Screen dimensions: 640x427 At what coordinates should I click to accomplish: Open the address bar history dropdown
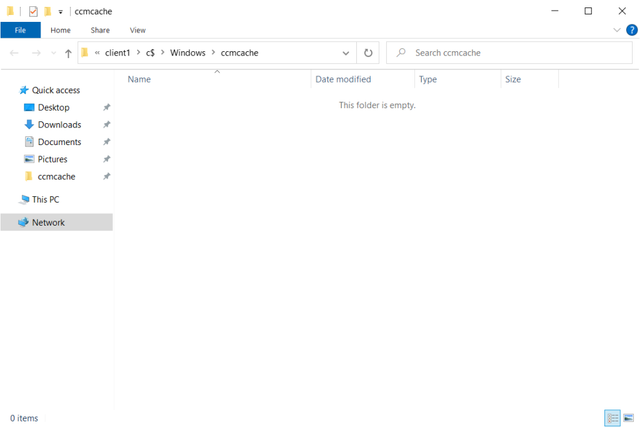(346, 53)
